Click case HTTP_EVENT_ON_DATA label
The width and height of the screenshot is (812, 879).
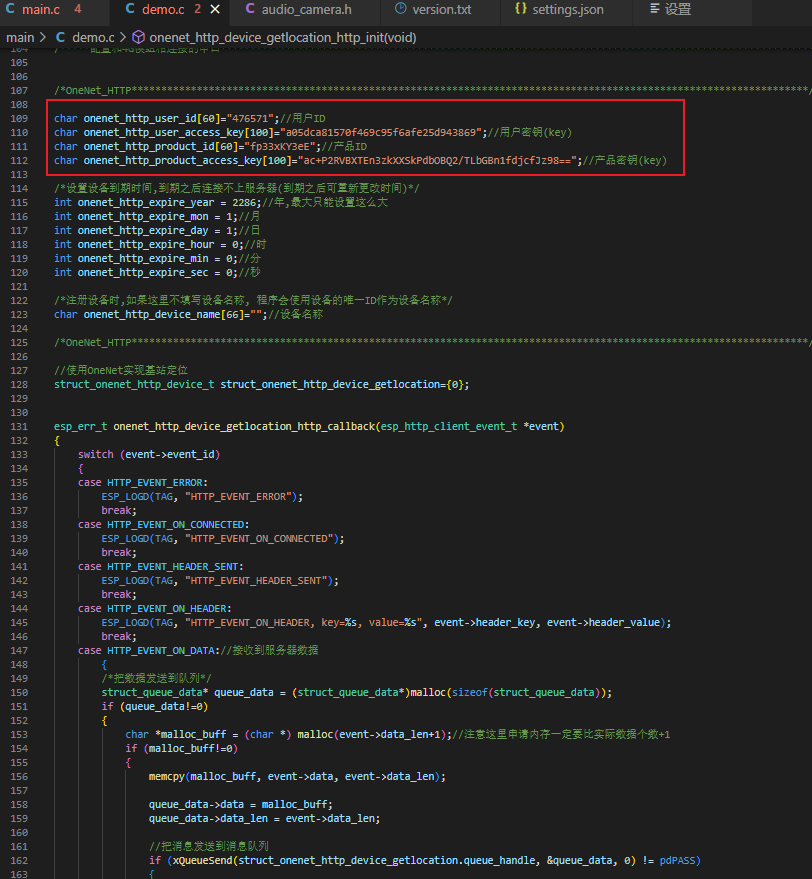tap(149, 650)
